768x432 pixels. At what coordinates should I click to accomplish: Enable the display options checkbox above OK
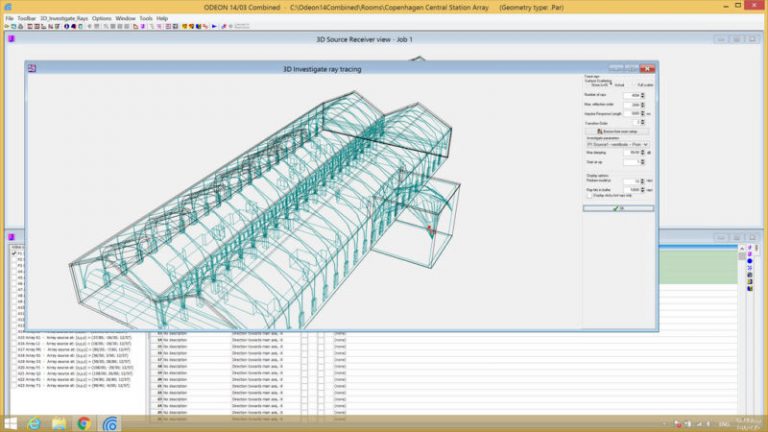[x=589, y=196]
